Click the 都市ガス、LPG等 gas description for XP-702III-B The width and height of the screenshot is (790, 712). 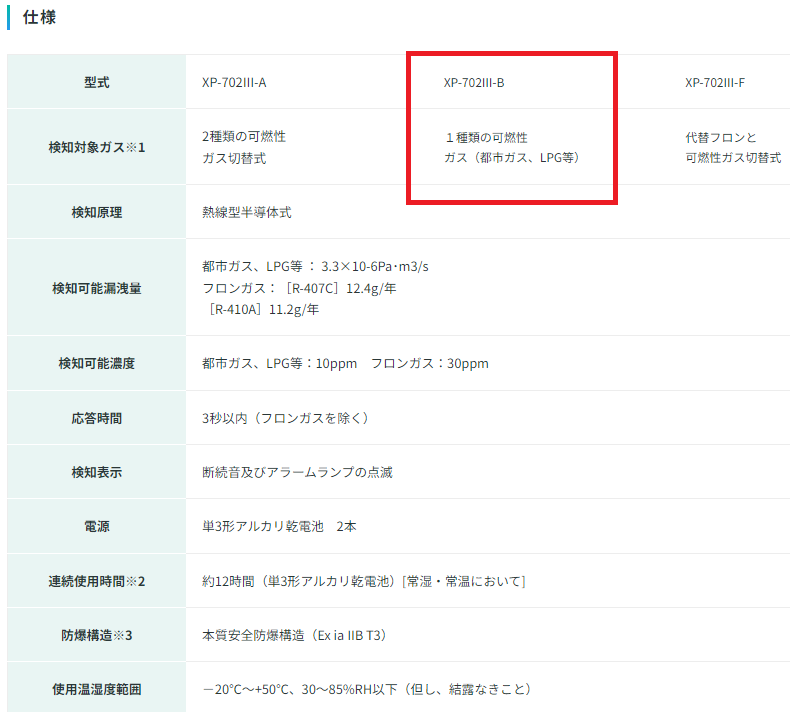(512, 158)
